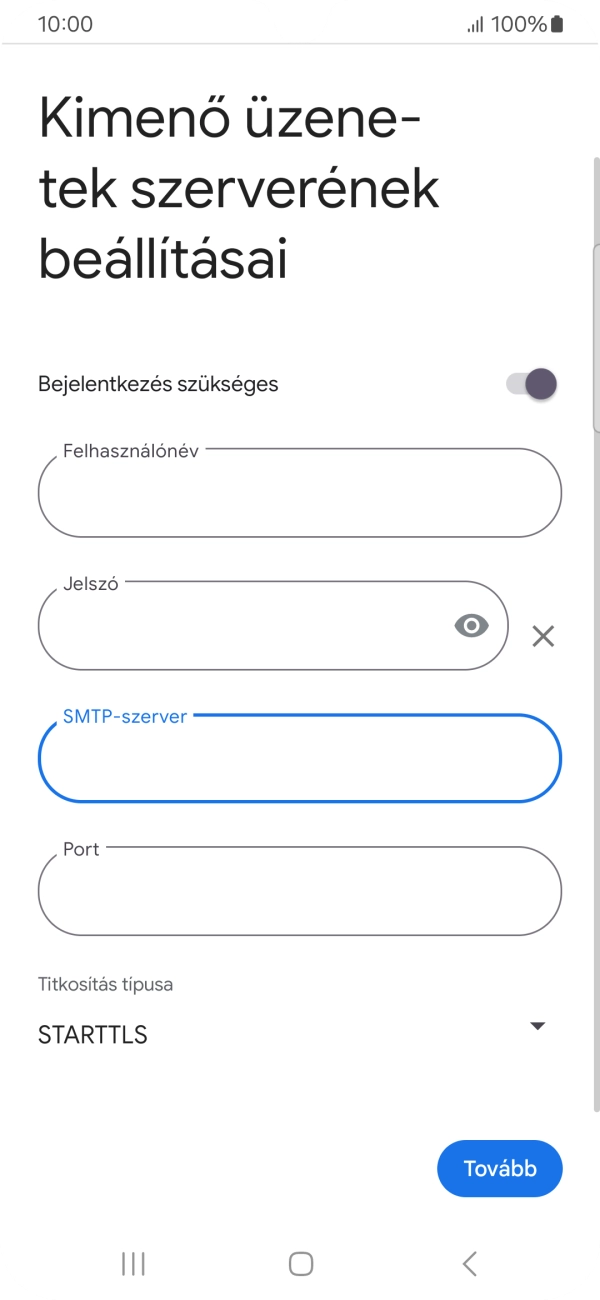Tap the Back navigation icon
Image resolution: width=600 pixels, height=1300 pixels.
(469, 1263)
